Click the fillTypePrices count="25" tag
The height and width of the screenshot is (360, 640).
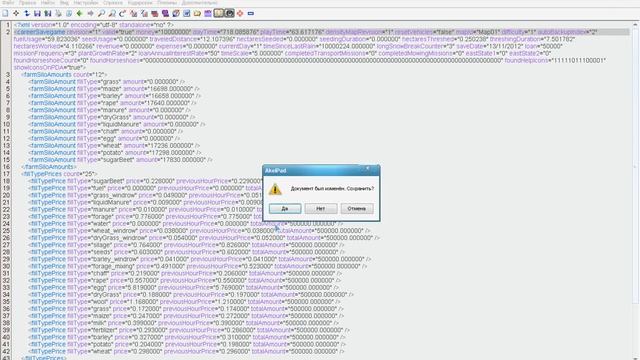coord(59,174)
